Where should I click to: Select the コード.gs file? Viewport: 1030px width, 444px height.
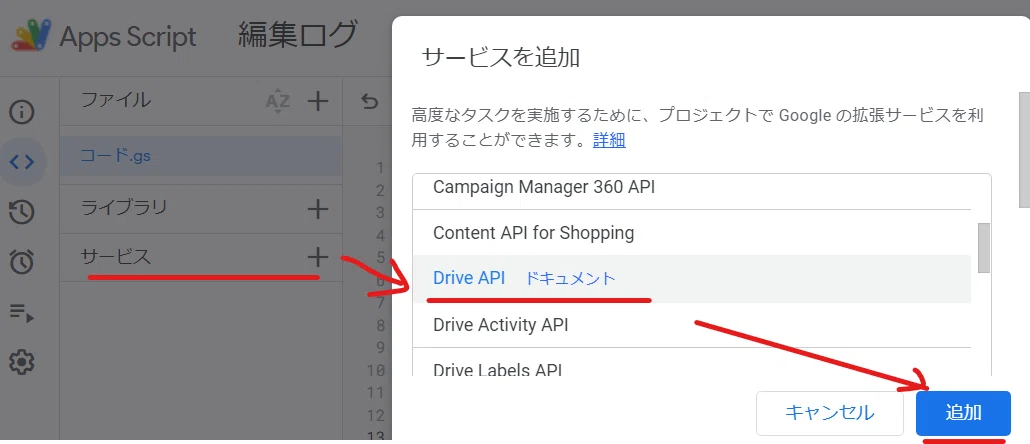click(x=200, y=156)
